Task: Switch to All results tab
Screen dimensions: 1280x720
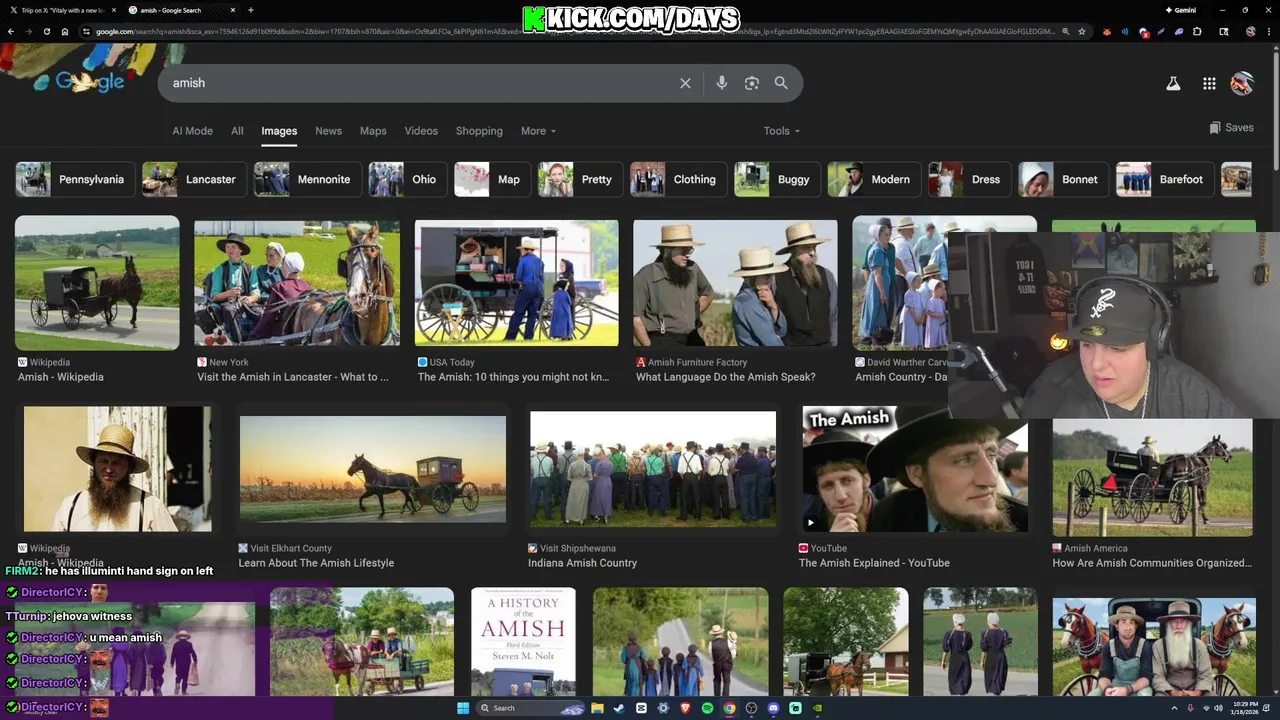Action: point(237,131)
